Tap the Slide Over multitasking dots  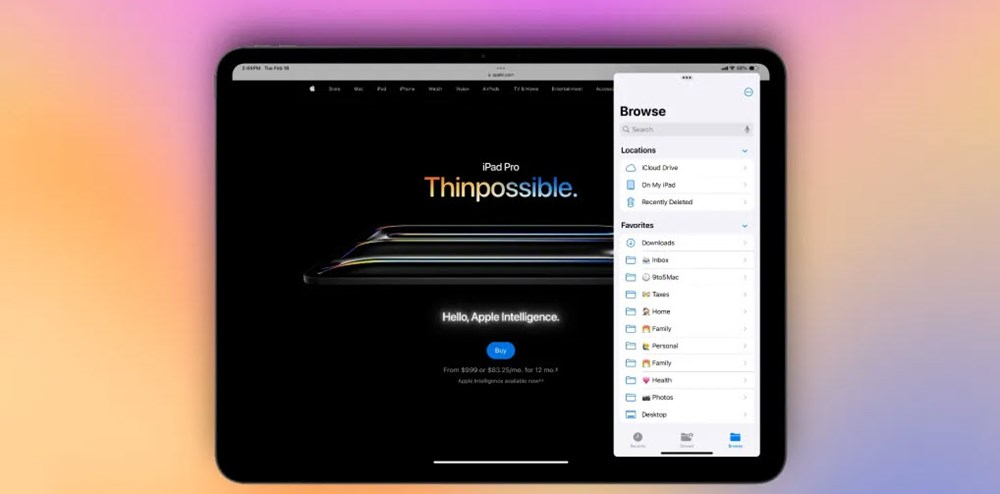[x=686, y=77]
